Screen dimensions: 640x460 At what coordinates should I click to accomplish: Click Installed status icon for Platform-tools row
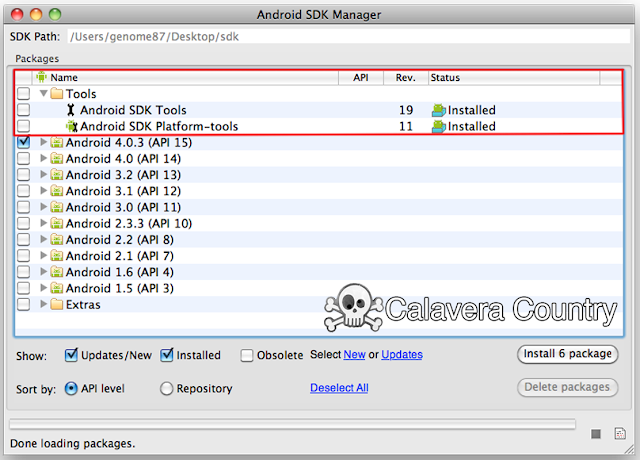438,127
